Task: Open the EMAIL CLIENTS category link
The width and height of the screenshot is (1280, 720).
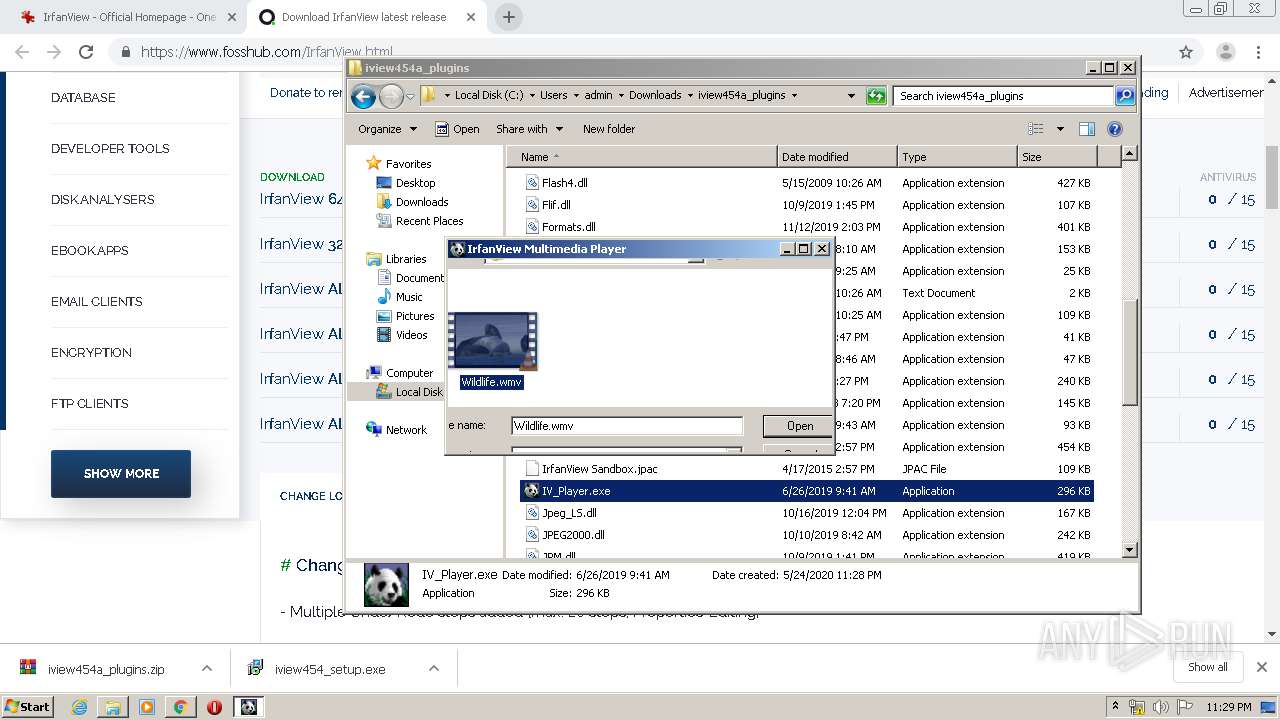Action: pyautogui.click(x=96, y=302)
